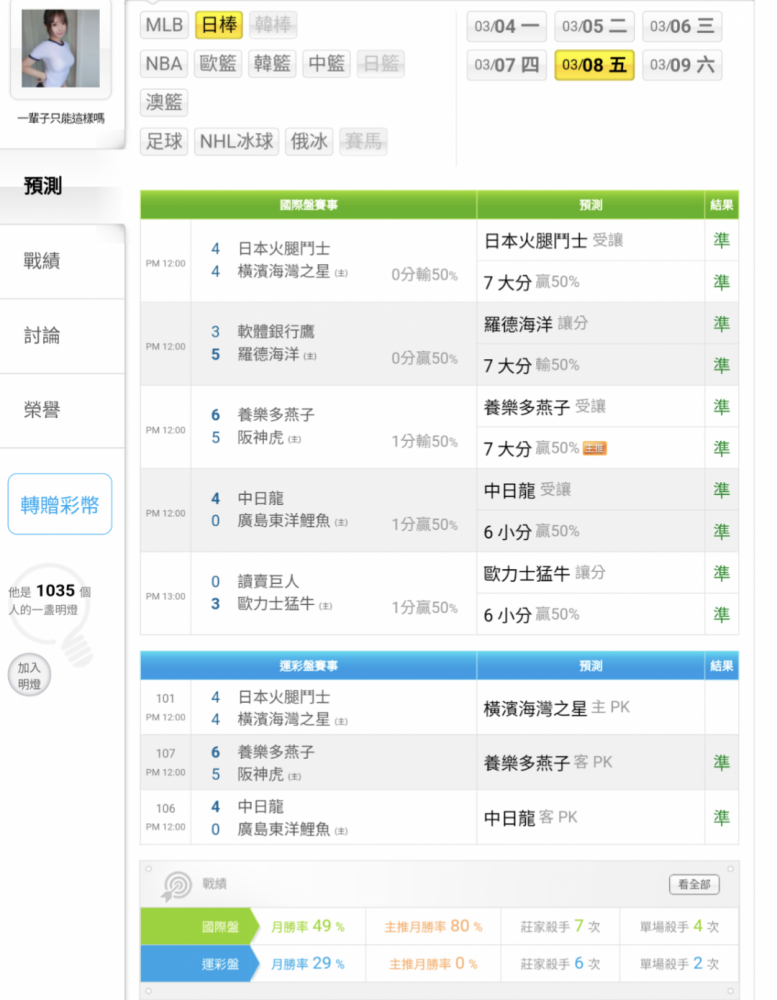Click the green 國際盤 label
Screen dimensions: 777x1000
(x=199, y=927)
